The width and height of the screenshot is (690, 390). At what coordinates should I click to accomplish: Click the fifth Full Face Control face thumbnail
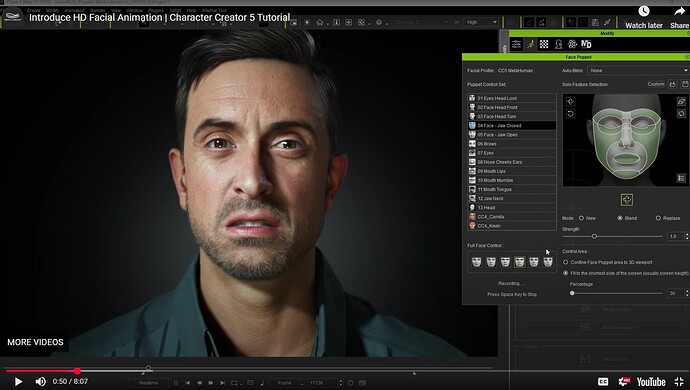pyautogui.click(x=534, y=262)
